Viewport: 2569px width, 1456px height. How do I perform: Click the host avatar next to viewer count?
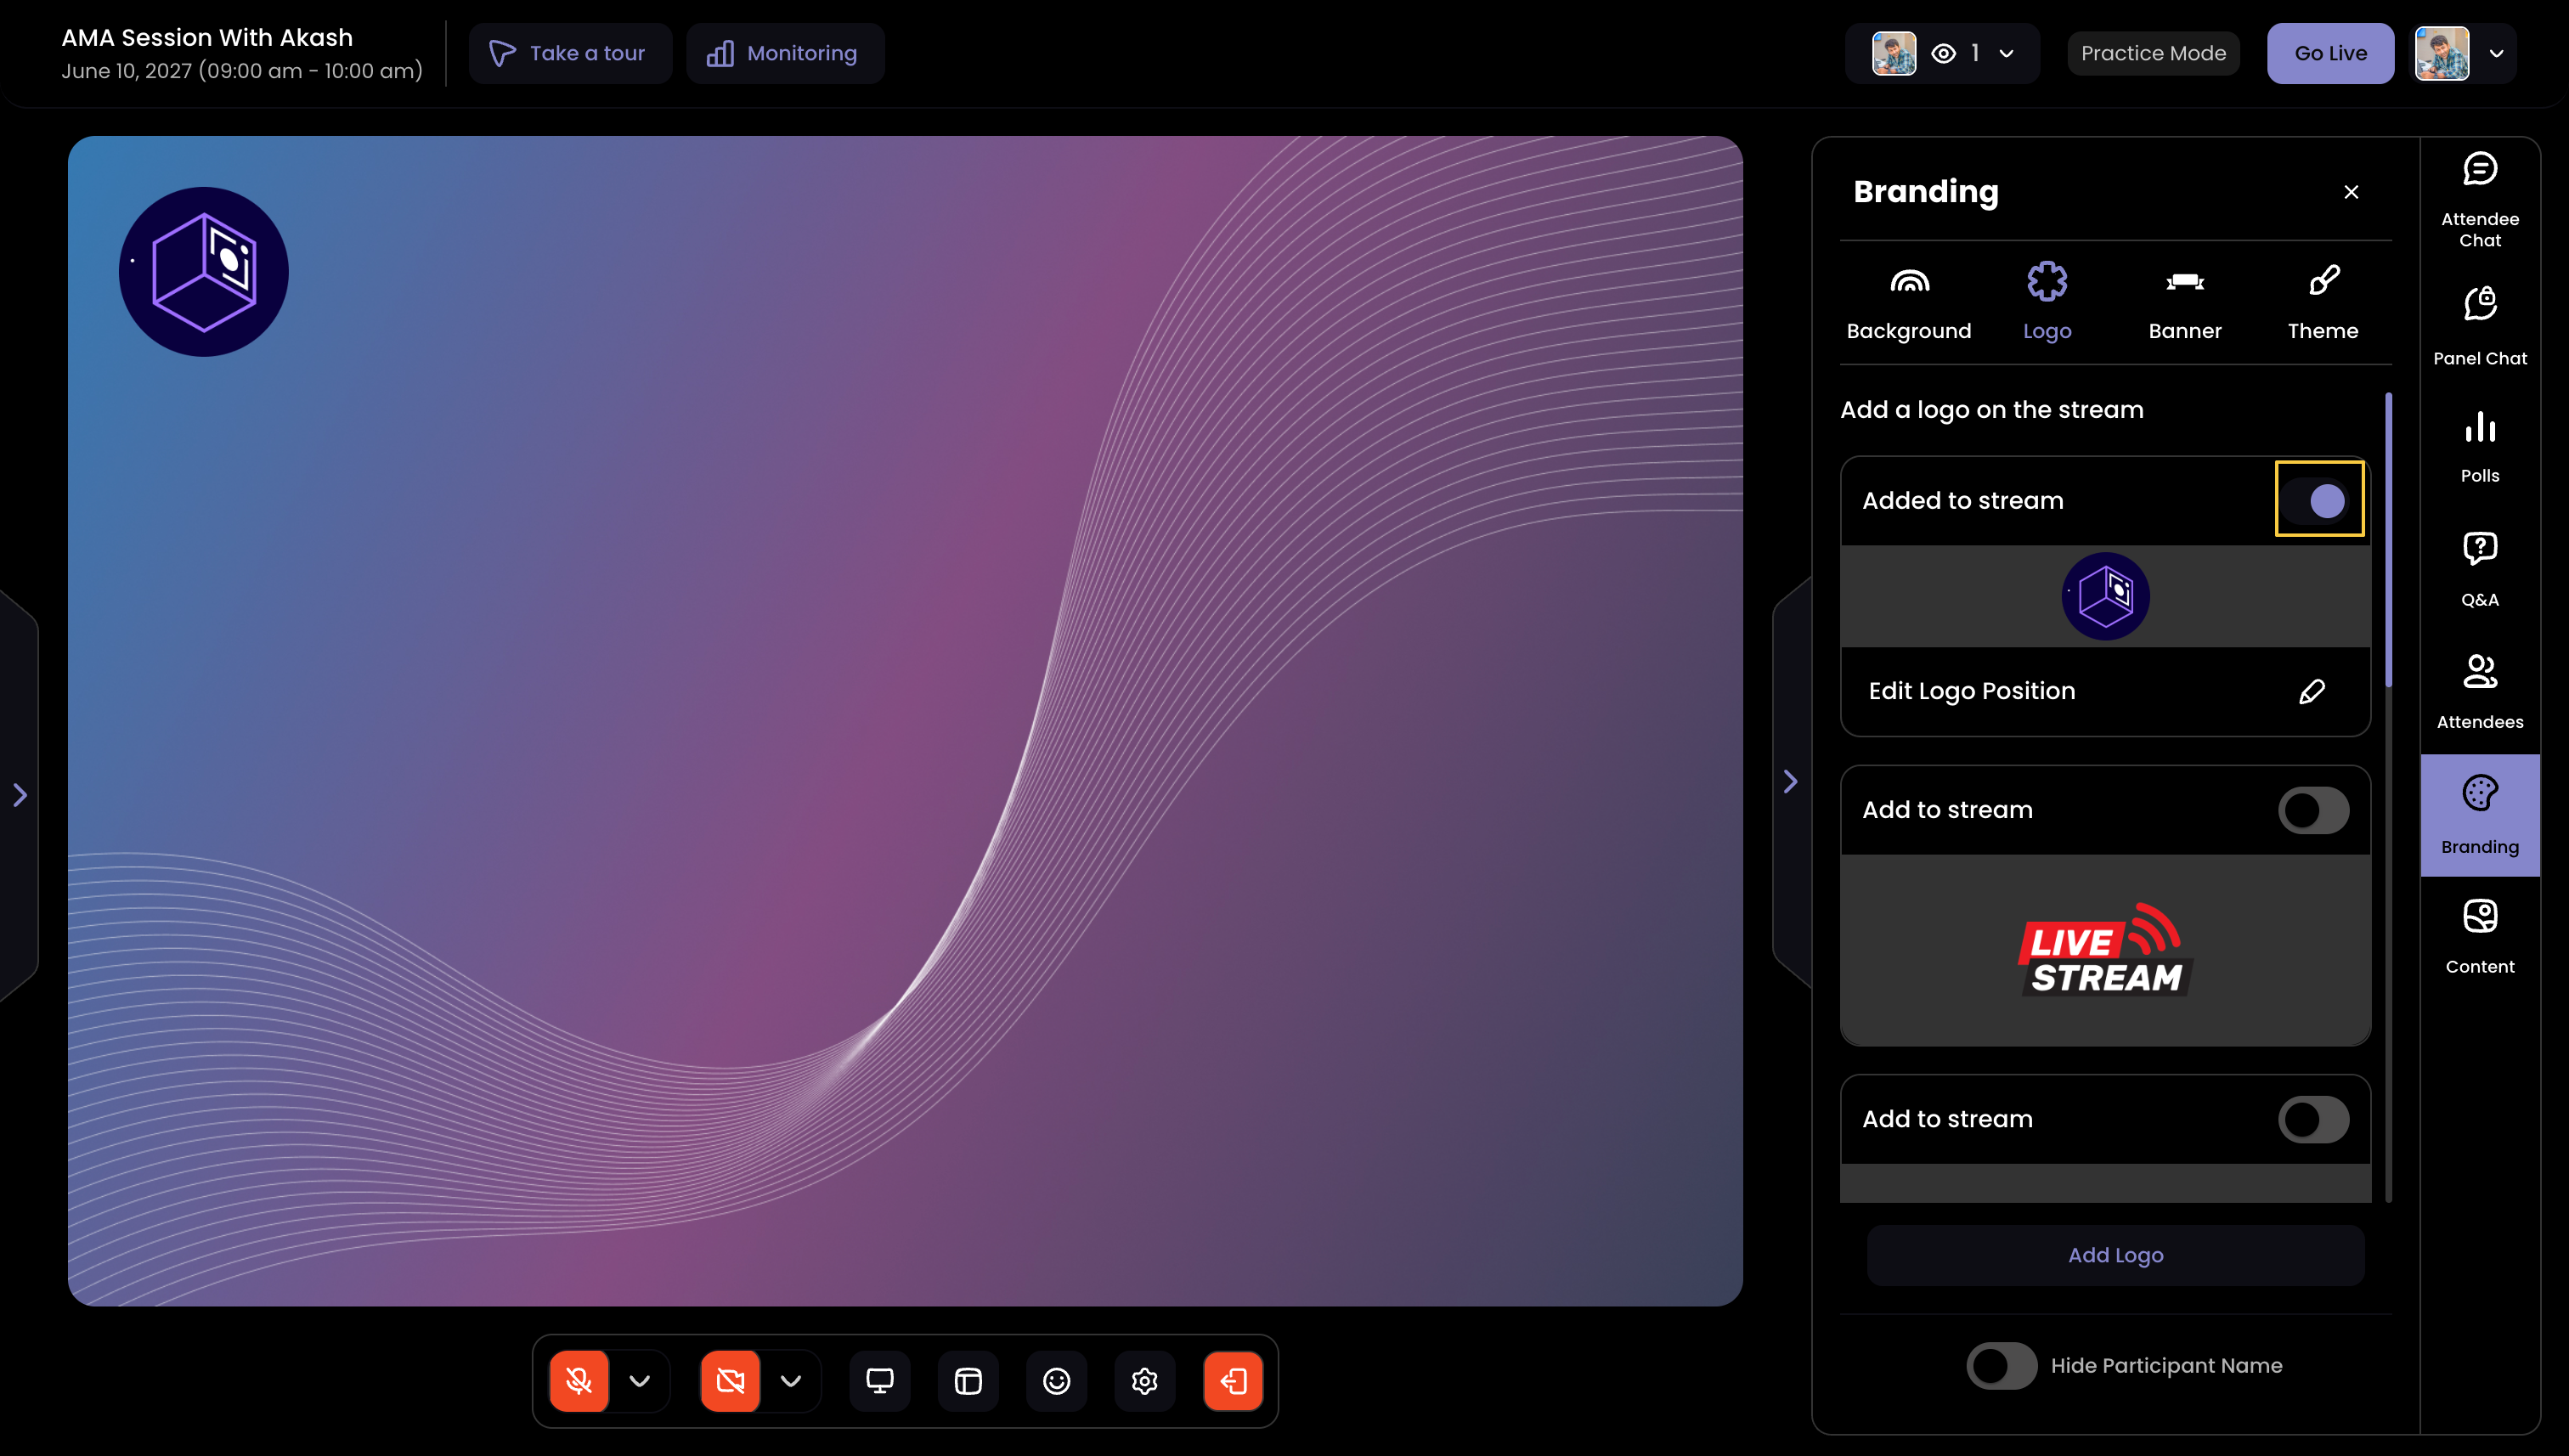(1894, 53)
